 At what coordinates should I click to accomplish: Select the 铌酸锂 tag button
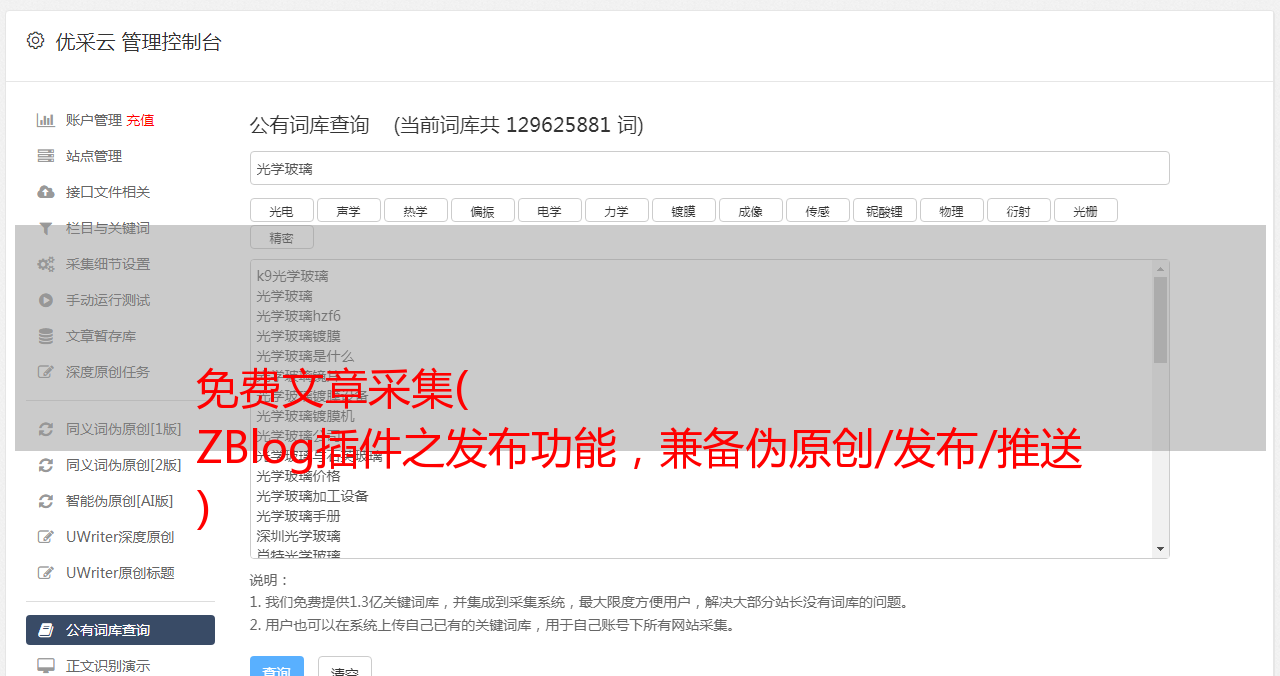point(884,210)
